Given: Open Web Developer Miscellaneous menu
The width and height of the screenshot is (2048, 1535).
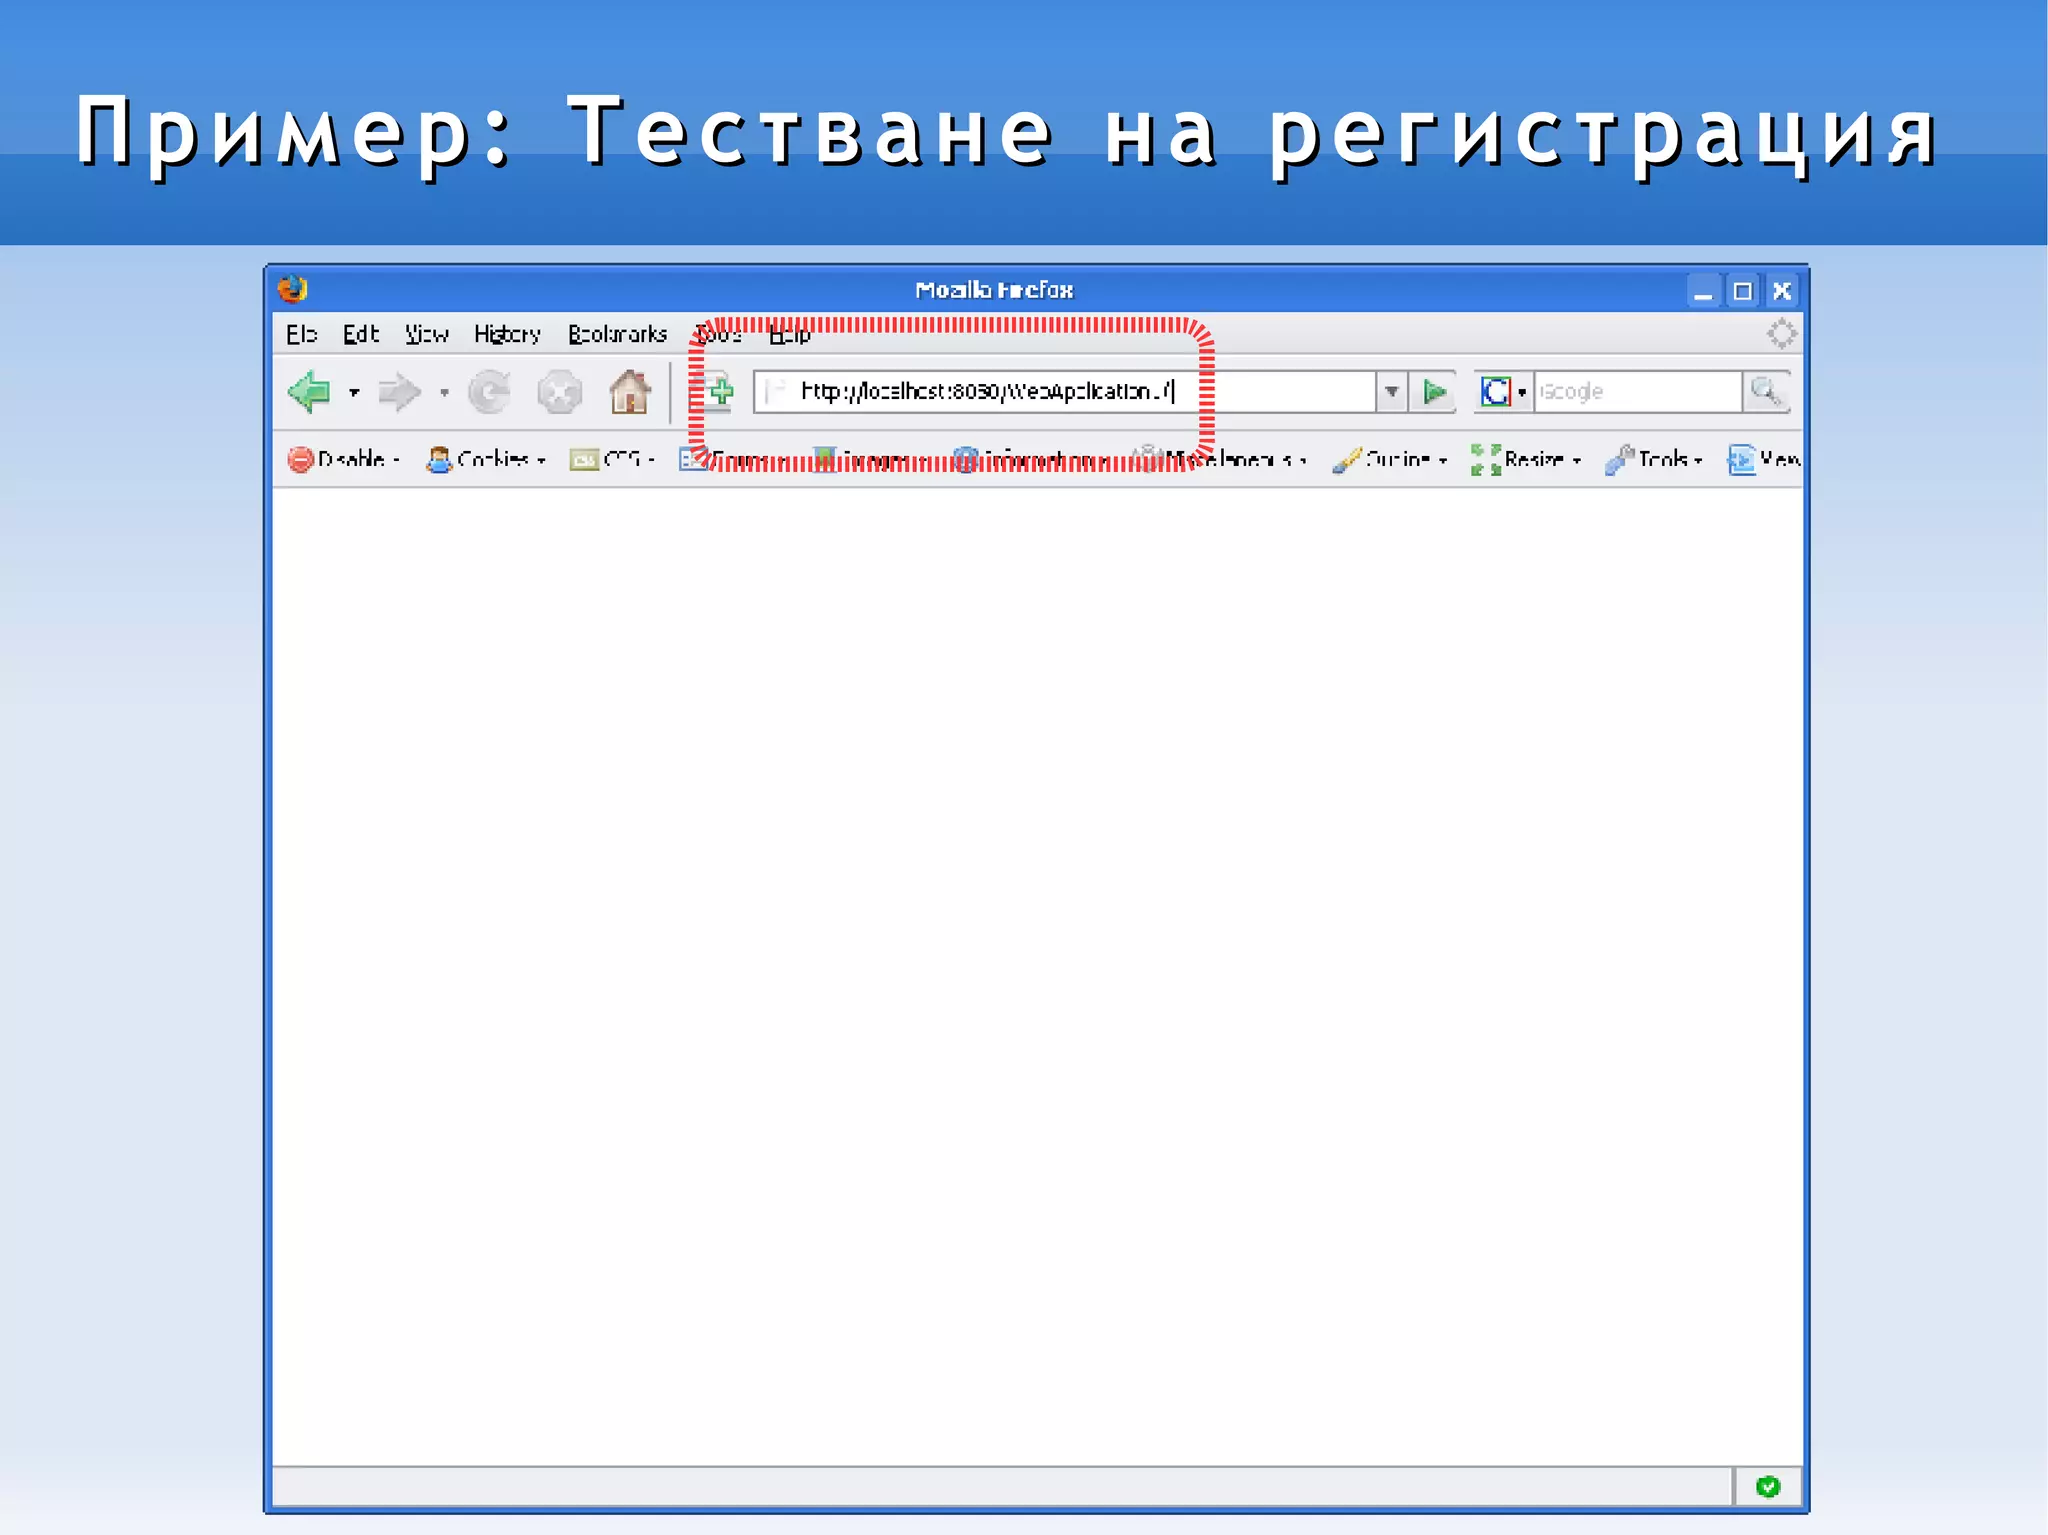Looking at the screenshot, I should point(1219,459).
